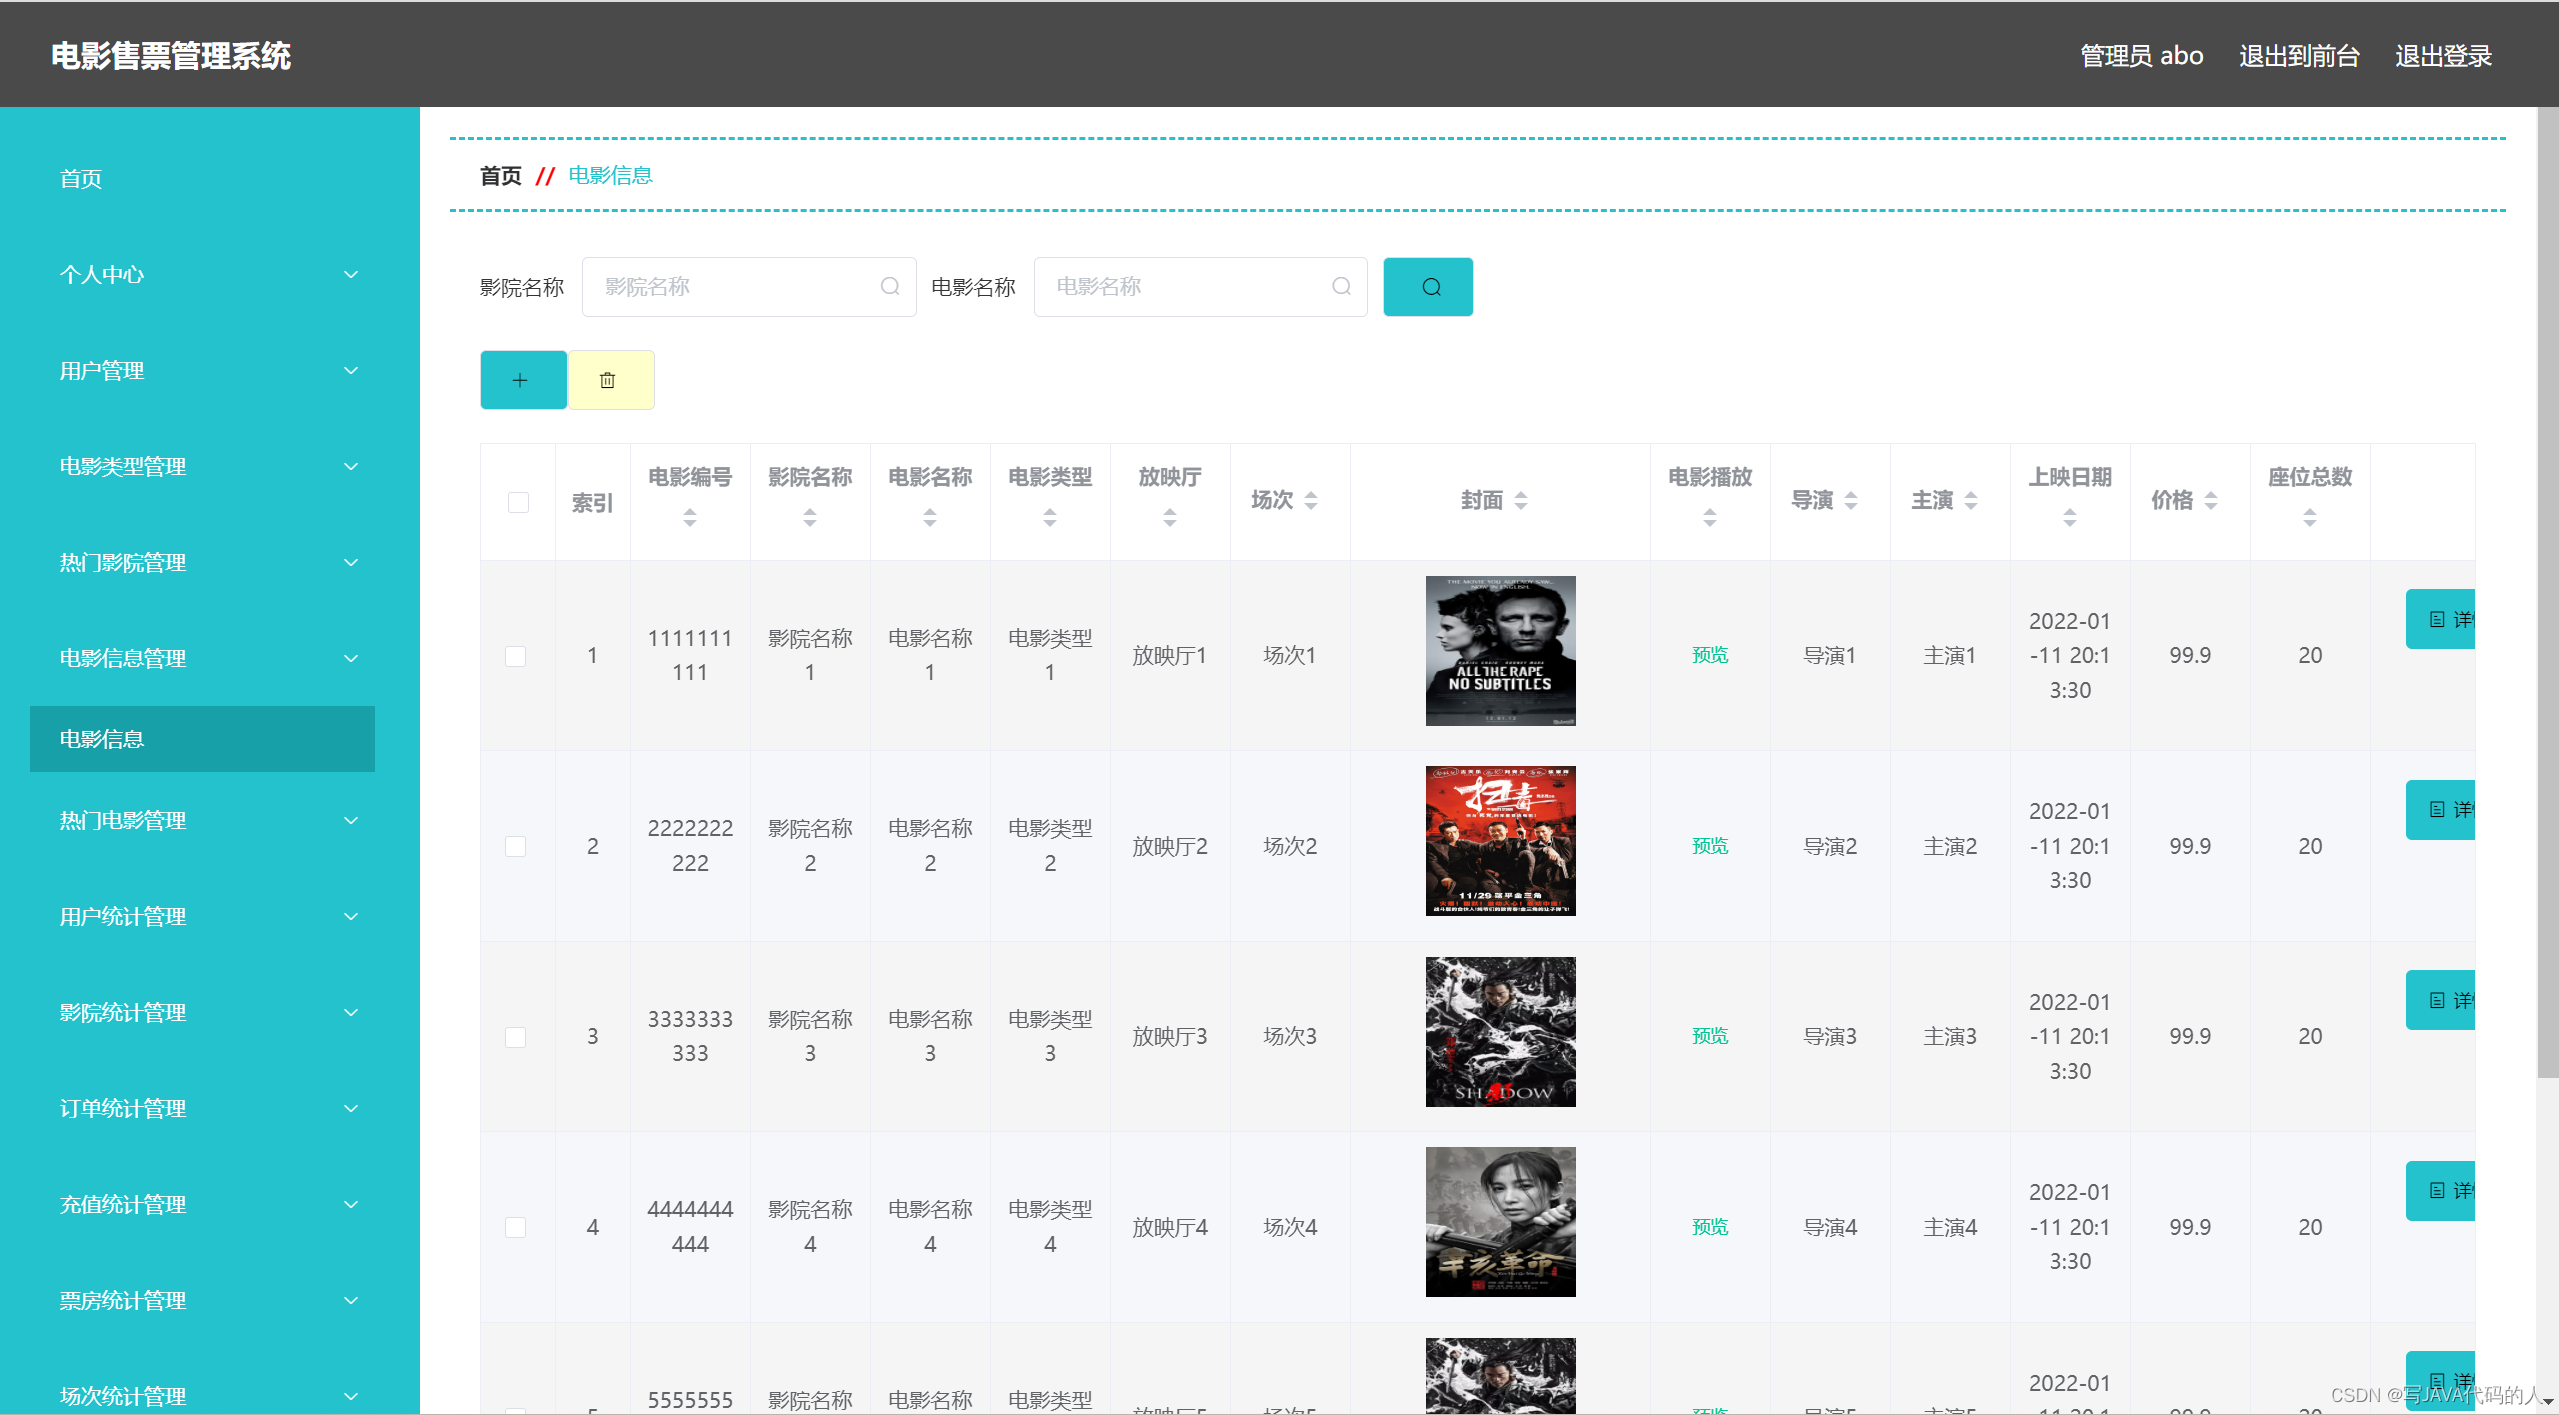Open row 3 Shadow poster thumbnail

(1500, 1032)
